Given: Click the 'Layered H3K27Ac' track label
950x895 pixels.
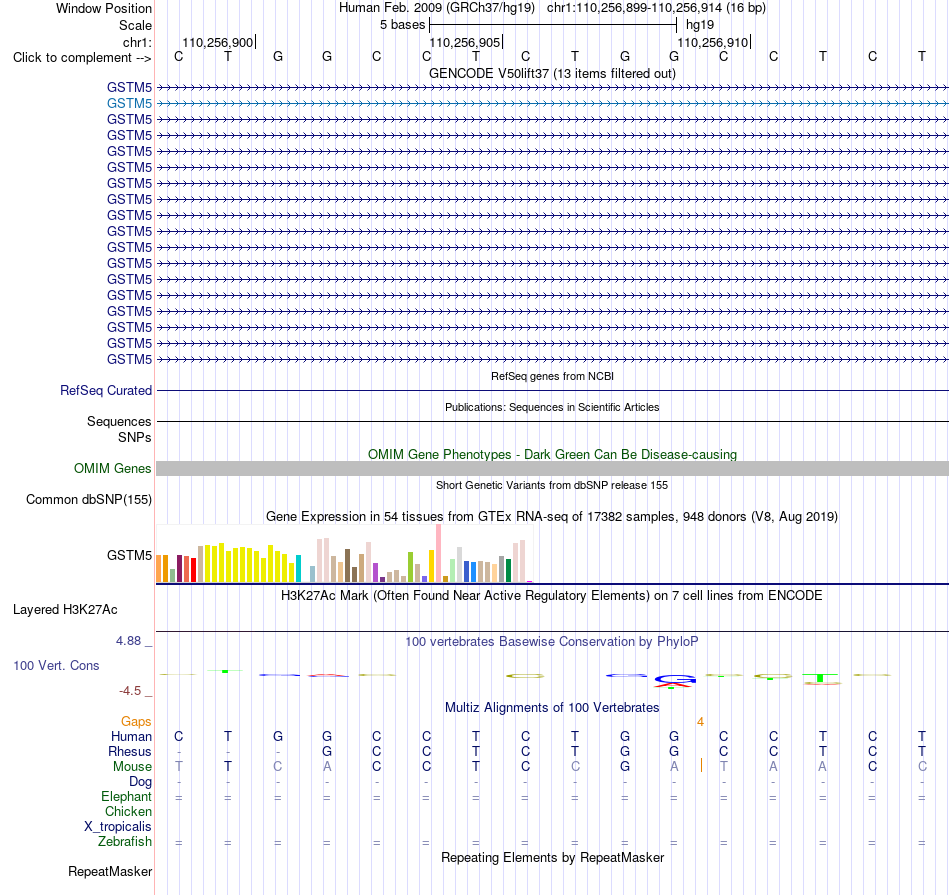Looking at the screenshot, I should click(x=65, y=610).
